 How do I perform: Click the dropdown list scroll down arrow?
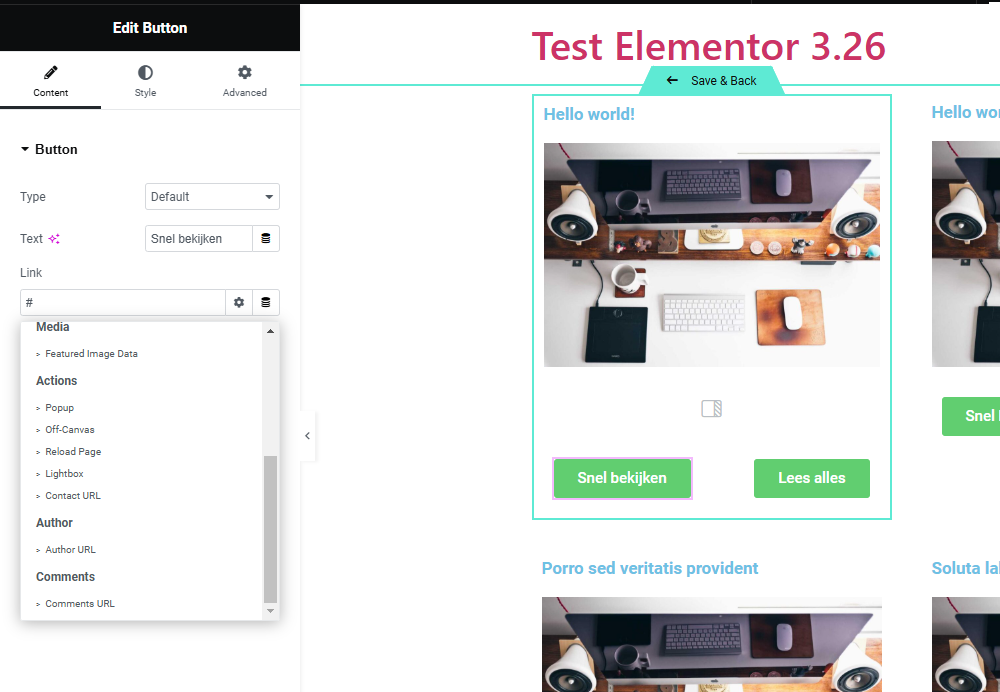click(270, 610)
